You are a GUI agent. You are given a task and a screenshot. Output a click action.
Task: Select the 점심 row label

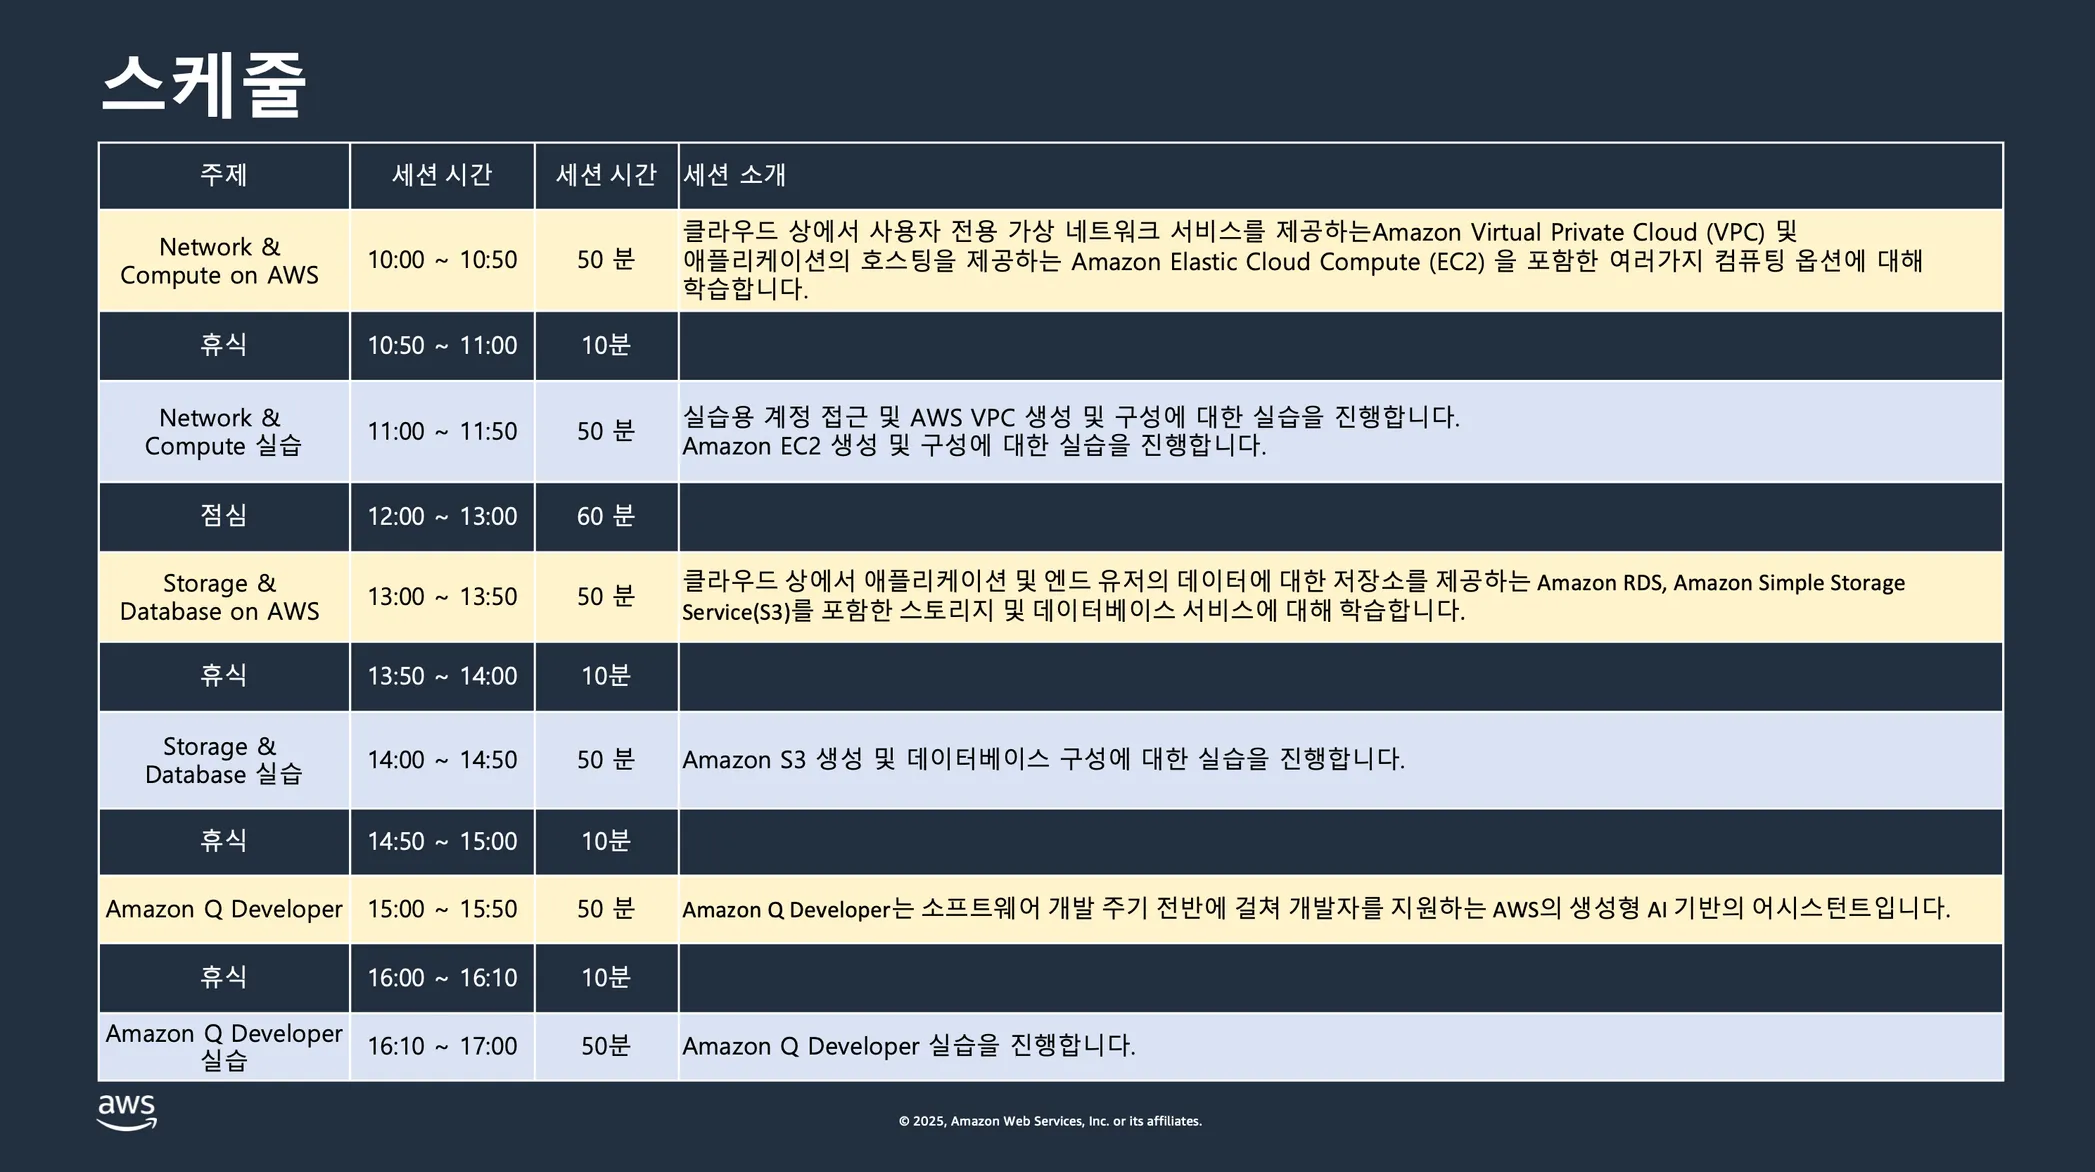pos(223,516)
